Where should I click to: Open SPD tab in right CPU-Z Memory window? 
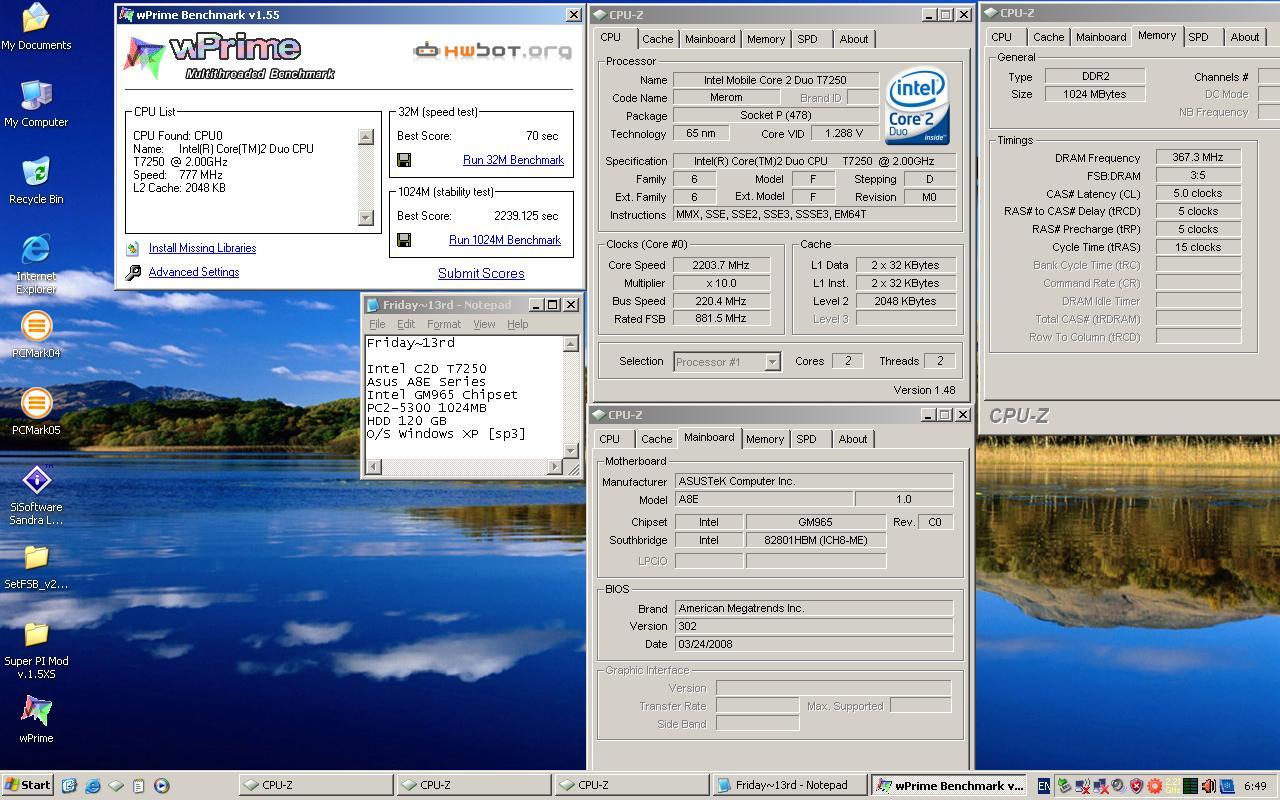[x=1198, y=37]
